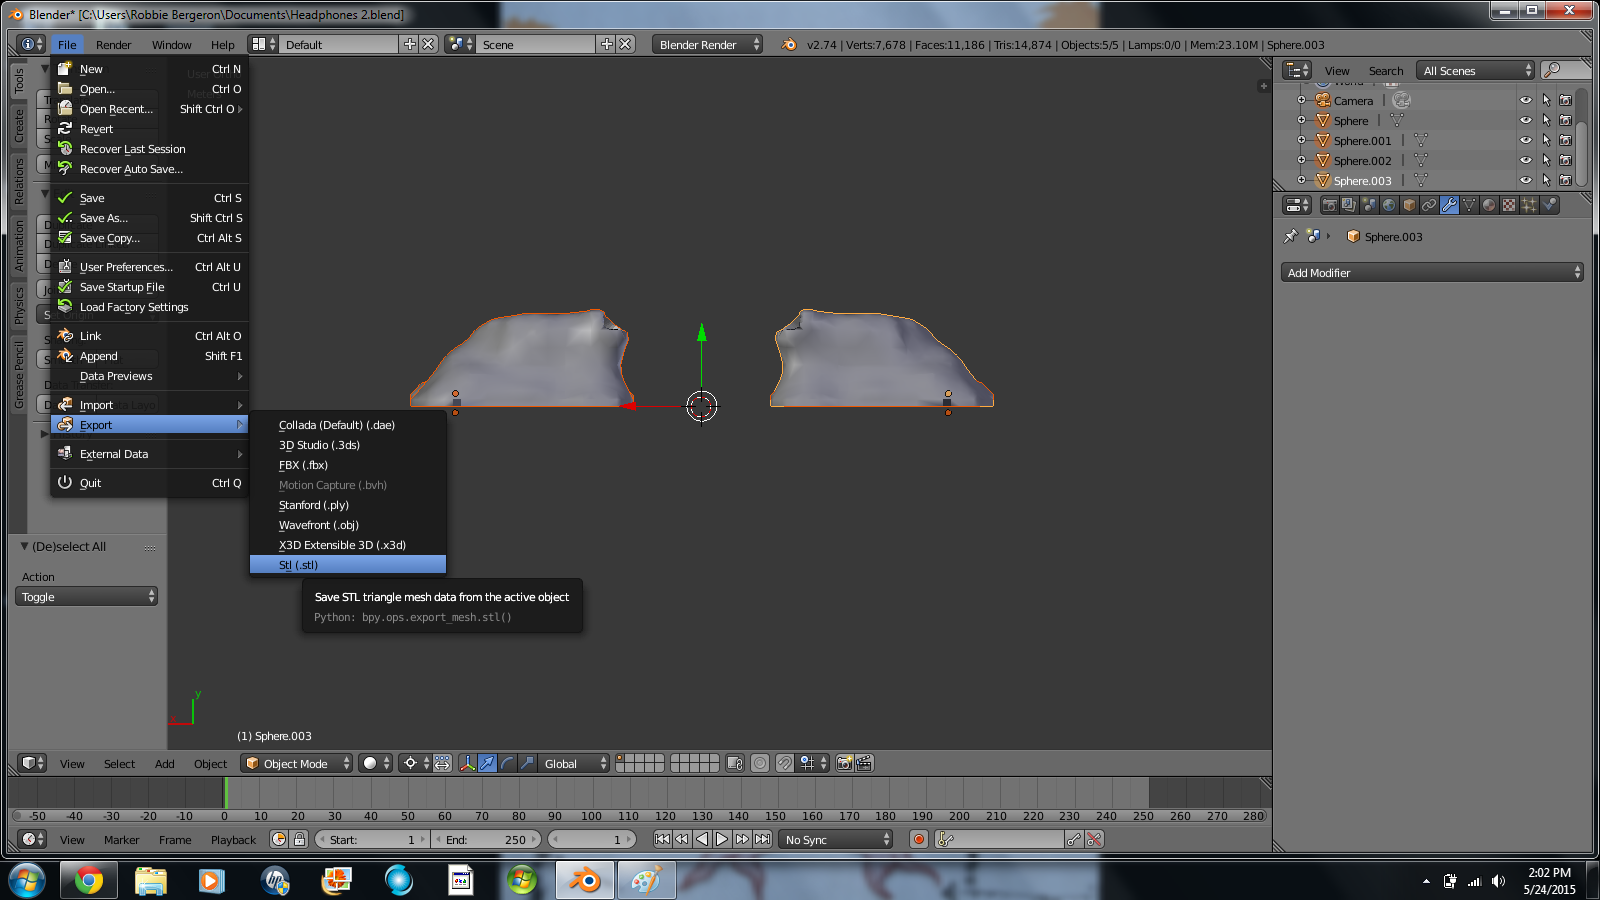Open Render properties tab camera icon
1600x900 pixels.
tap(1329, 205)
